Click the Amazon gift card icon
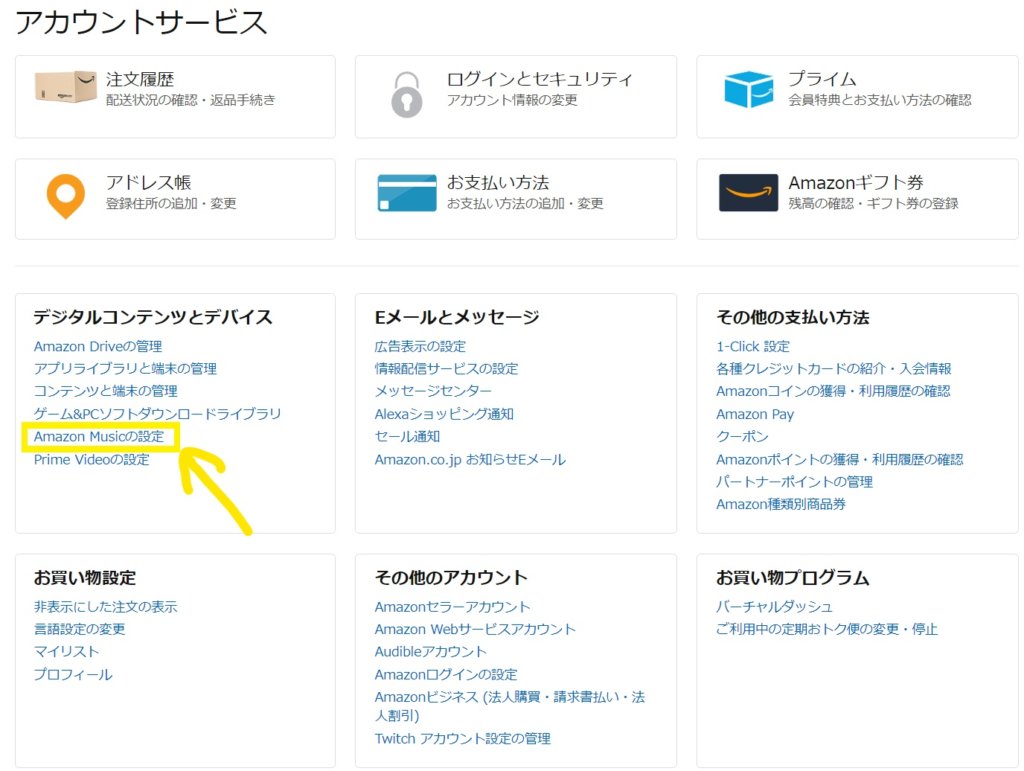 pyautogui.click(x=748, y=193)
